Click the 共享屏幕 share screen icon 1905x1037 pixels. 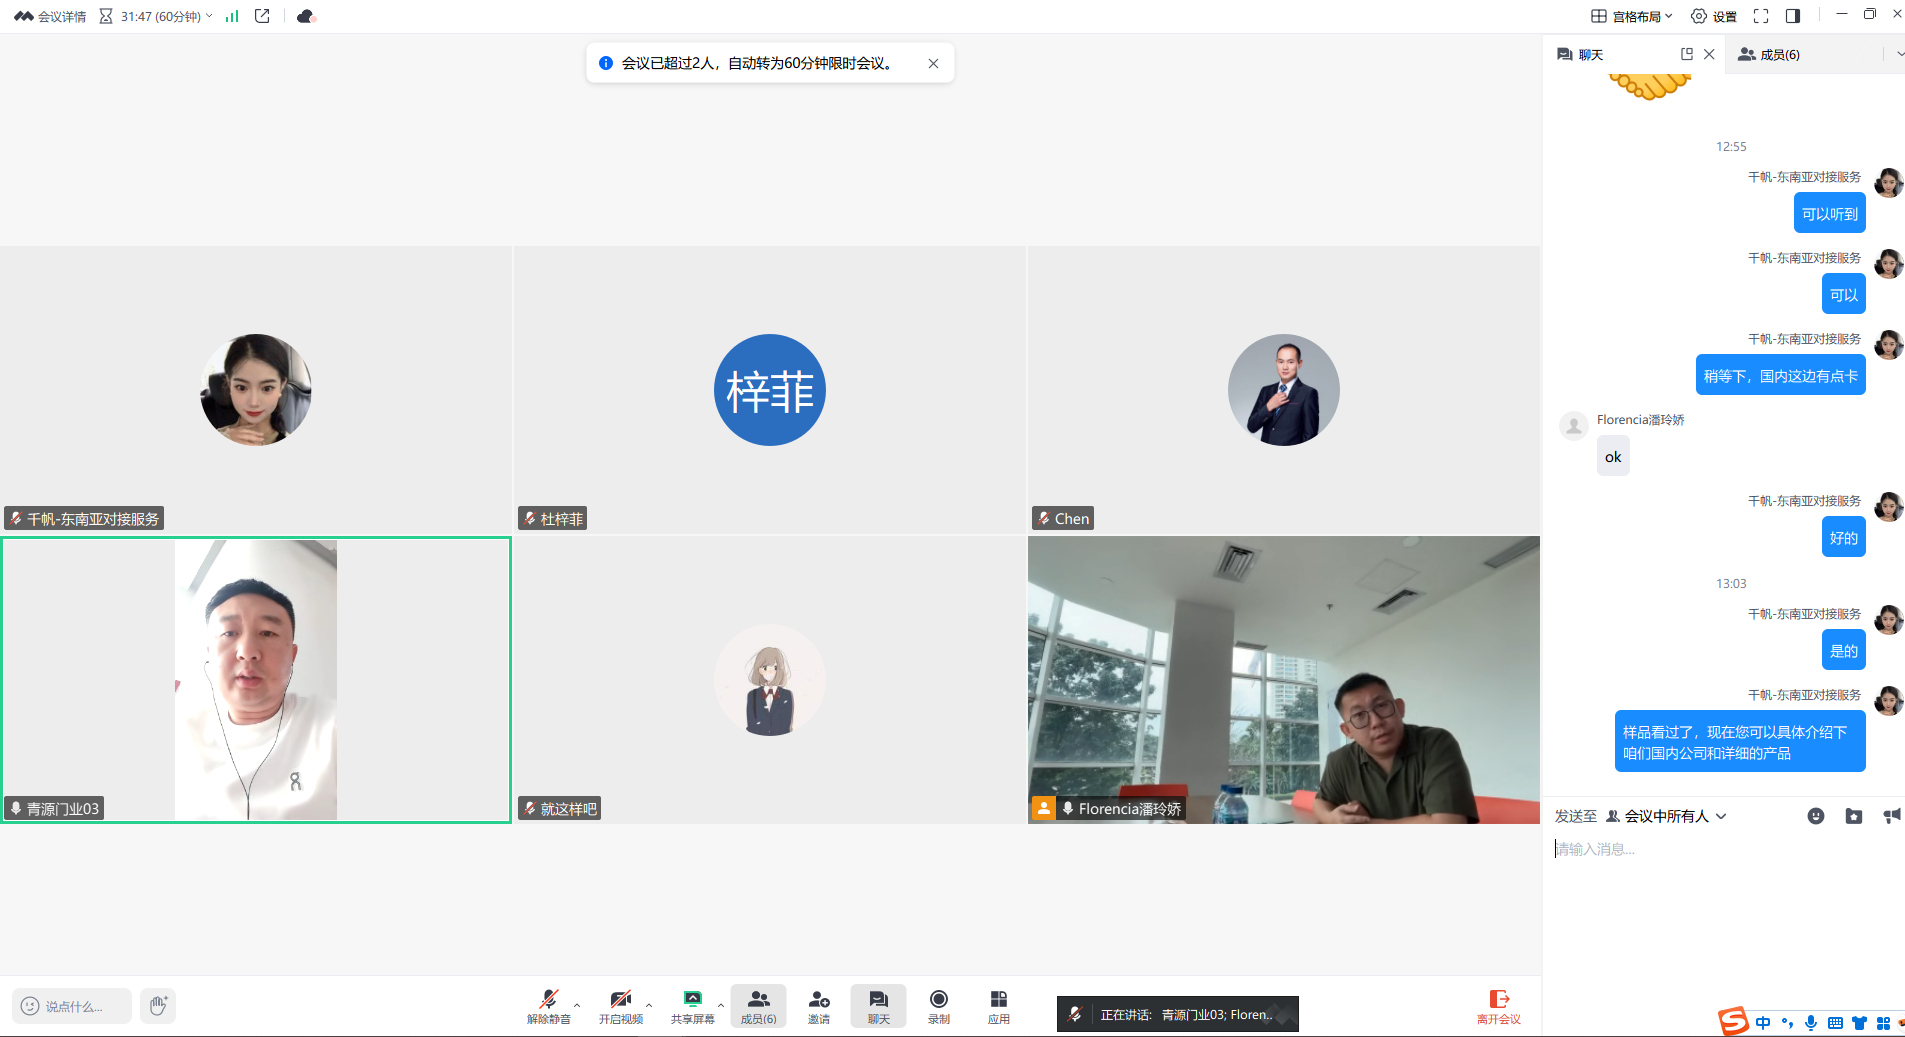pos(692,1005)
